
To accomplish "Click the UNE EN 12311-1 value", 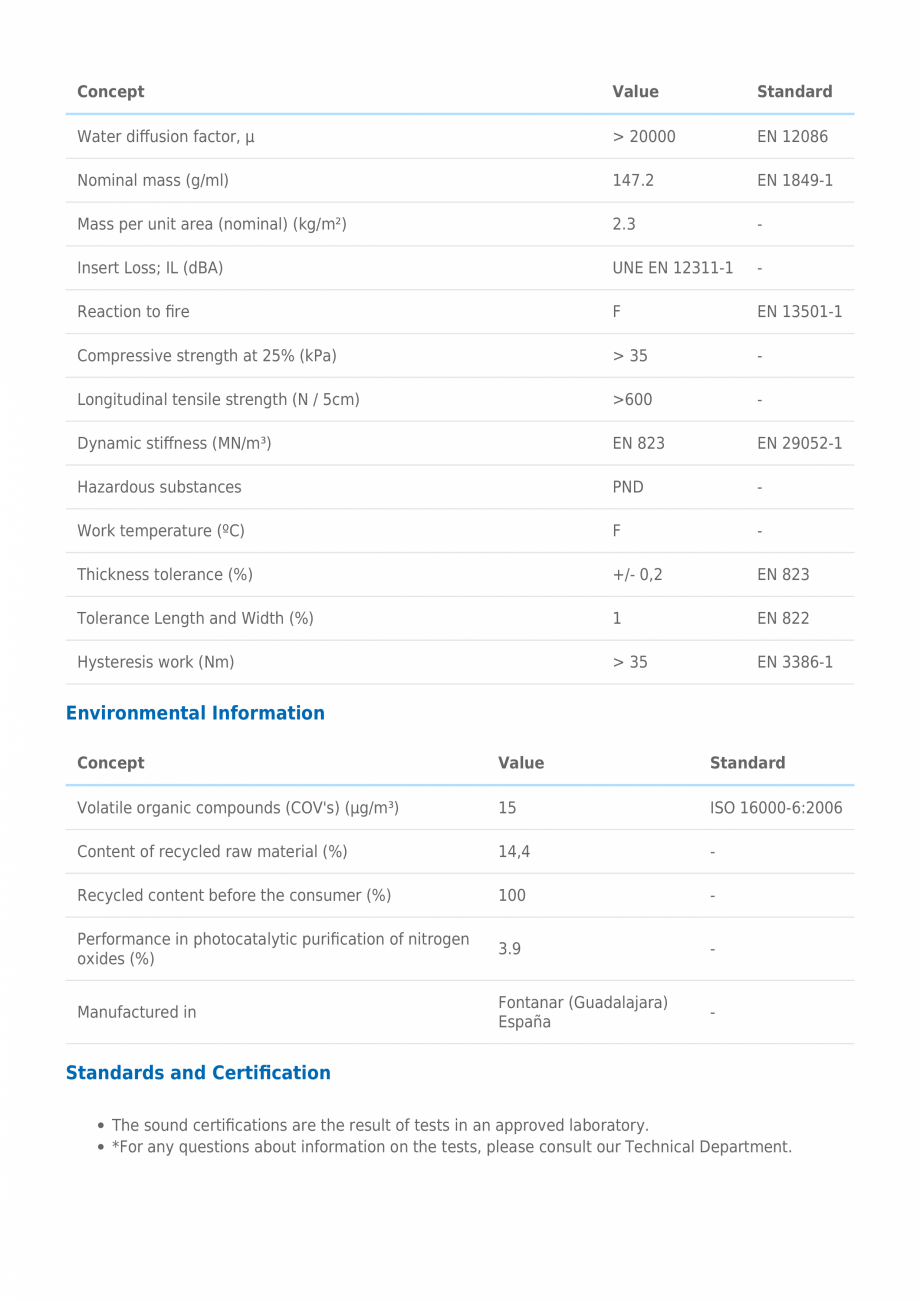I will click(x=673, y=268).
